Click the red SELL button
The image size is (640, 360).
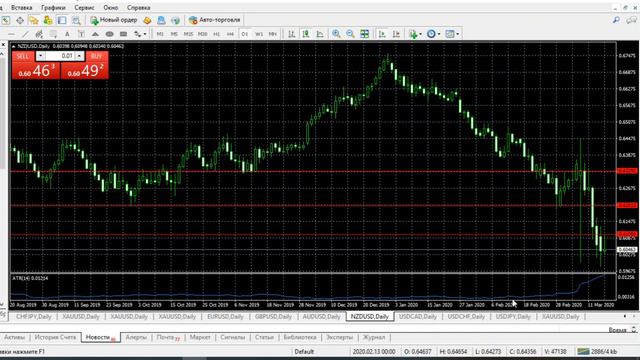point(23,56)
